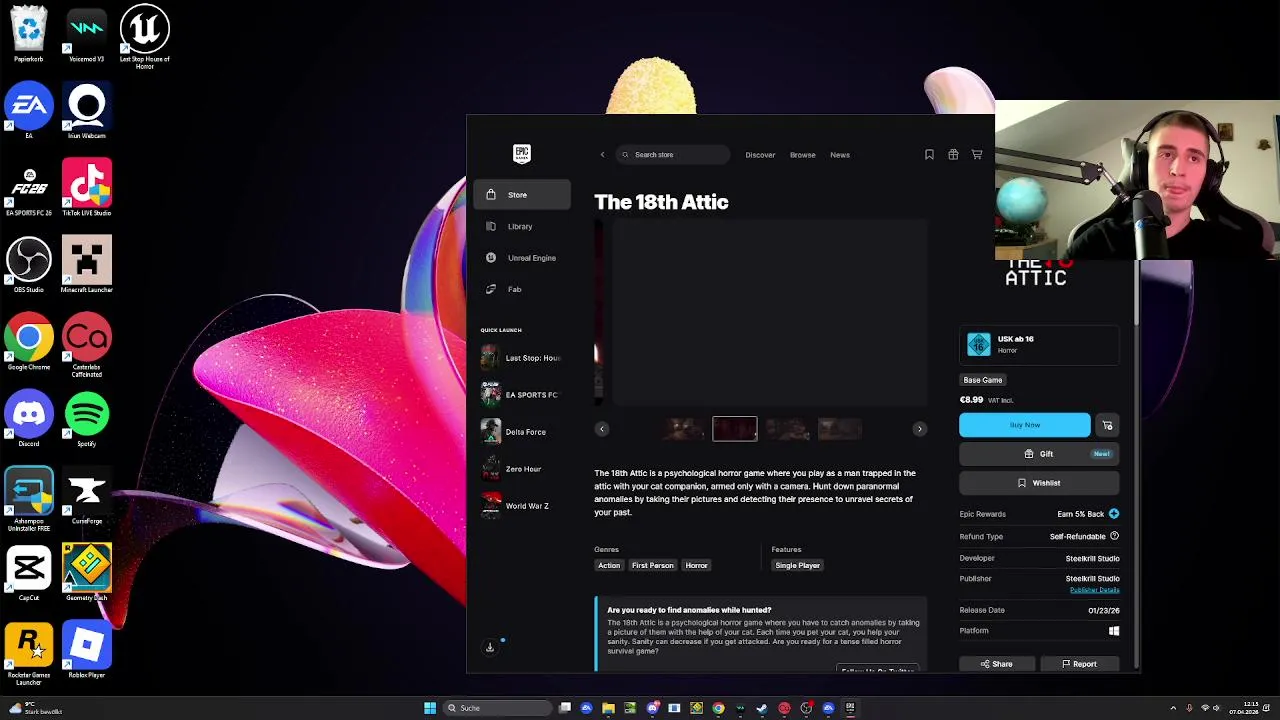The height and width of the screenshot is (720, 1280).
Task: Open the Voicemod V3 desktop icon
Action: 87,34
